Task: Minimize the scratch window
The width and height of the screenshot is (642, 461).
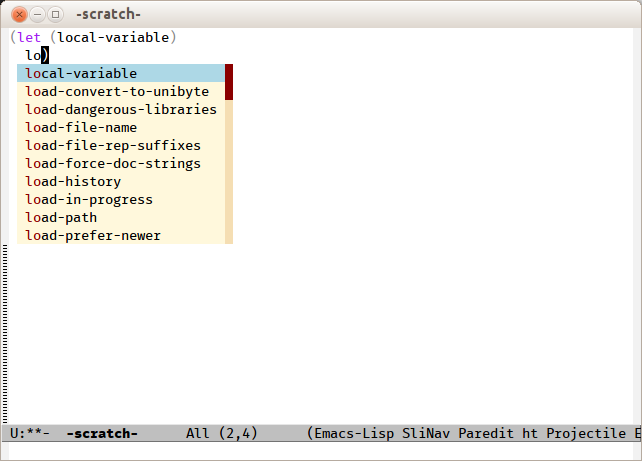Action: coord(37,14)
